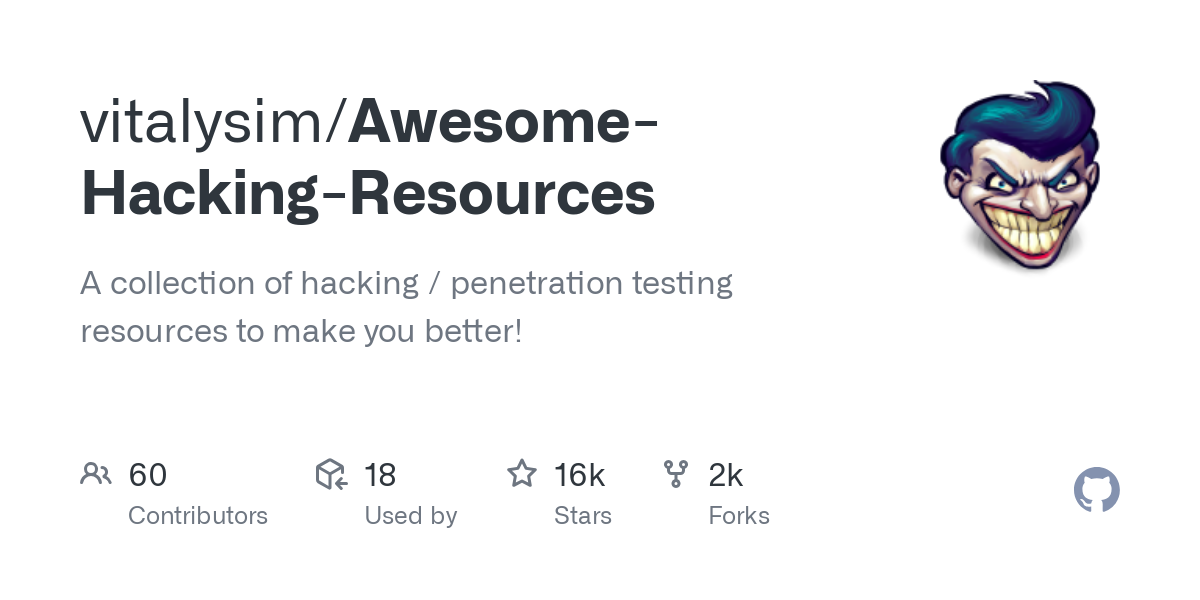Image resolution: width=1200 pixels, height=600 pixels.
Task: Click the Forks branch icon
Action: tap(676, 474)
